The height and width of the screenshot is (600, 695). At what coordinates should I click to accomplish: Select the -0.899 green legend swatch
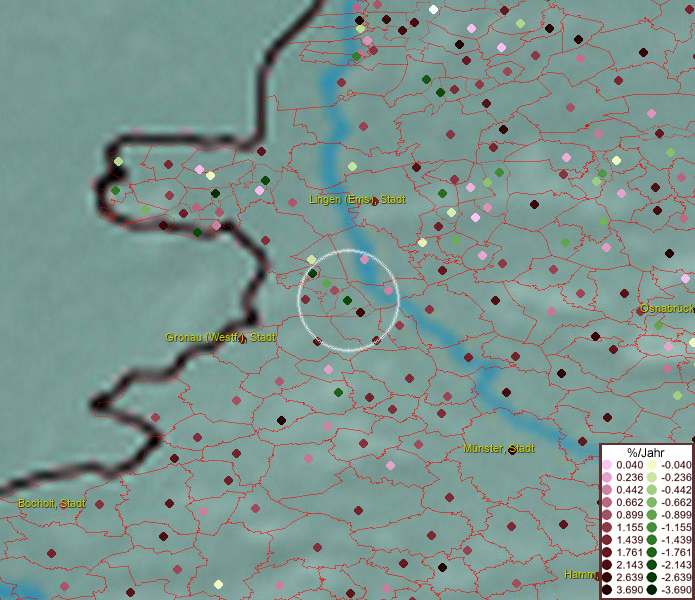coord(651,515)
